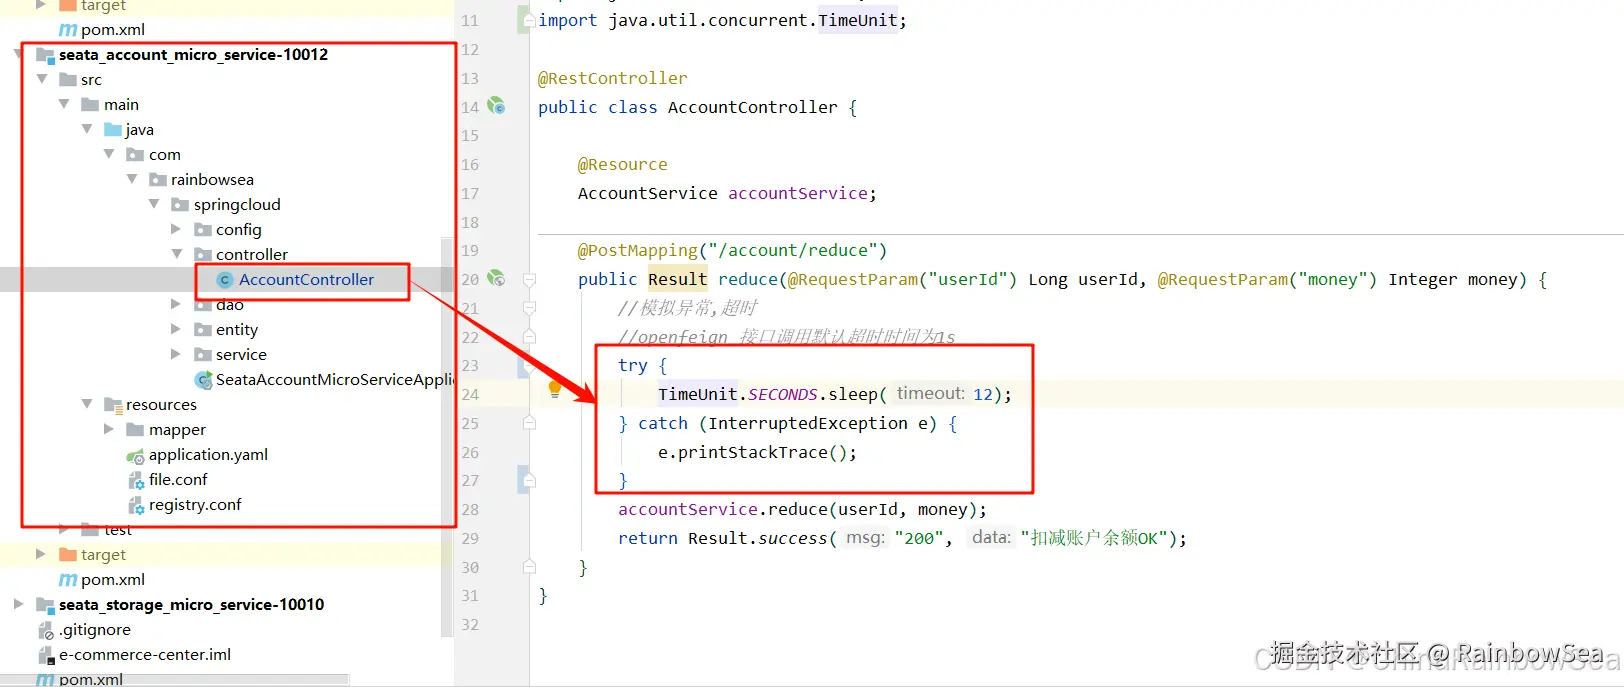Click the .gitignore file icon
This screenshot has width=1624, height=687.
[45, 630]
